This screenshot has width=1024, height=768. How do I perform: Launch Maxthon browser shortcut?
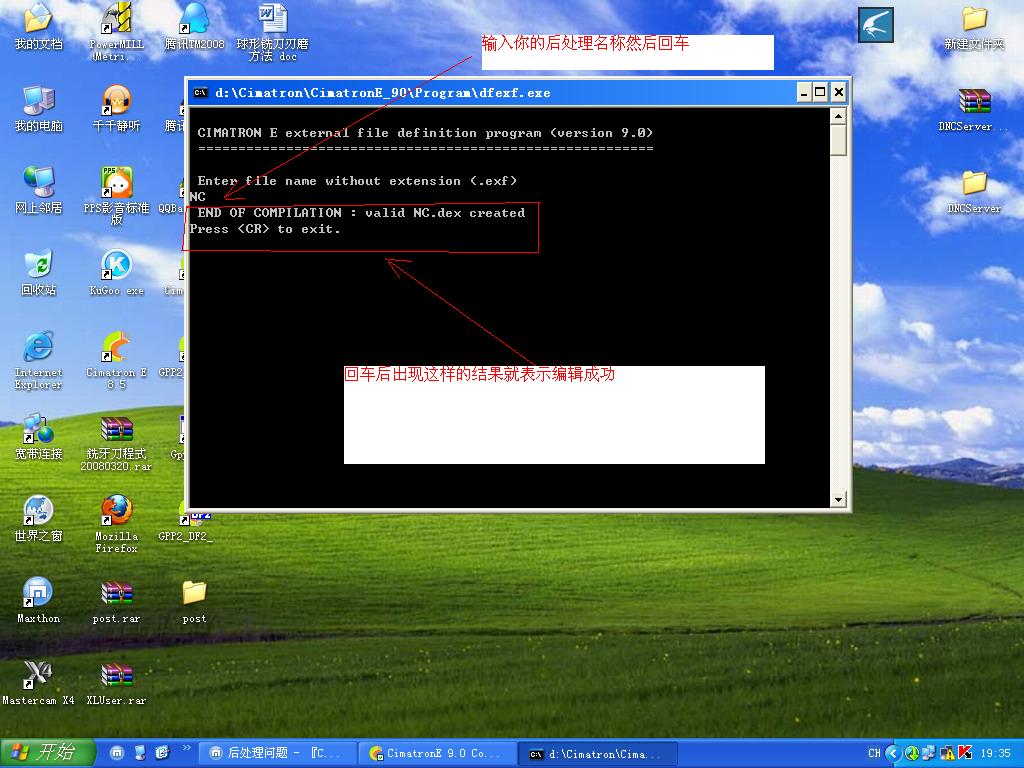coord(39,601)
